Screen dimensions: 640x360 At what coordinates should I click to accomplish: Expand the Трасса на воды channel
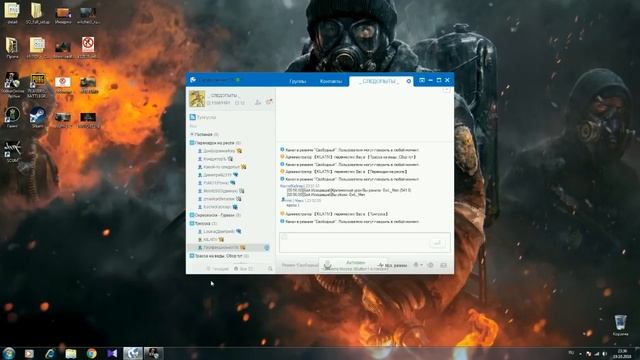(192, 256)
